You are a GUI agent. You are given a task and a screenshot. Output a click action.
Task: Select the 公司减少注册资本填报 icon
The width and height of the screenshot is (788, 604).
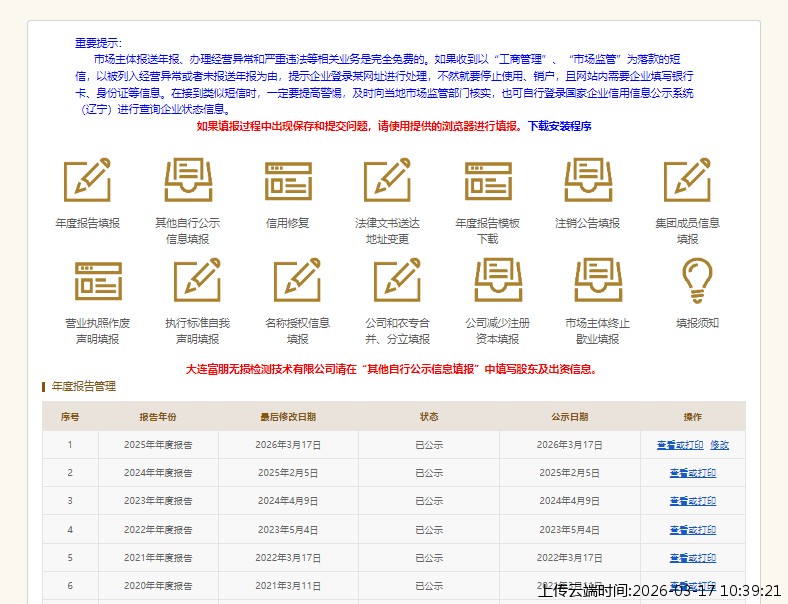tap(497, 281)
